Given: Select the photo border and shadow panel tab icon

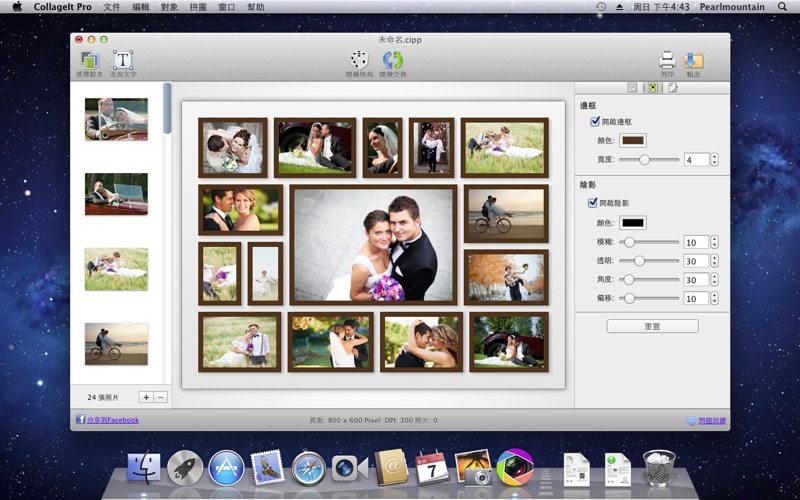Looking at the screenshot, I should tap(653, 88).
